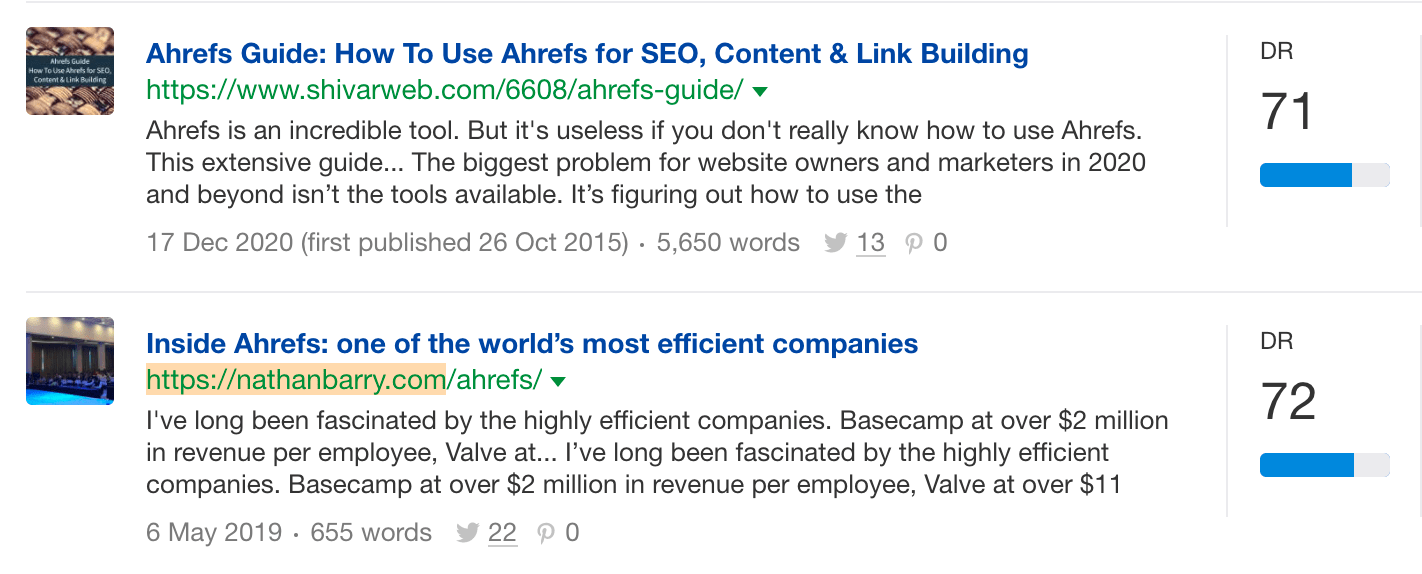The image size is (1422, 574).
Task: Click the Twitter icon for the Inside Ahrefs result
Action: (467, 533)
